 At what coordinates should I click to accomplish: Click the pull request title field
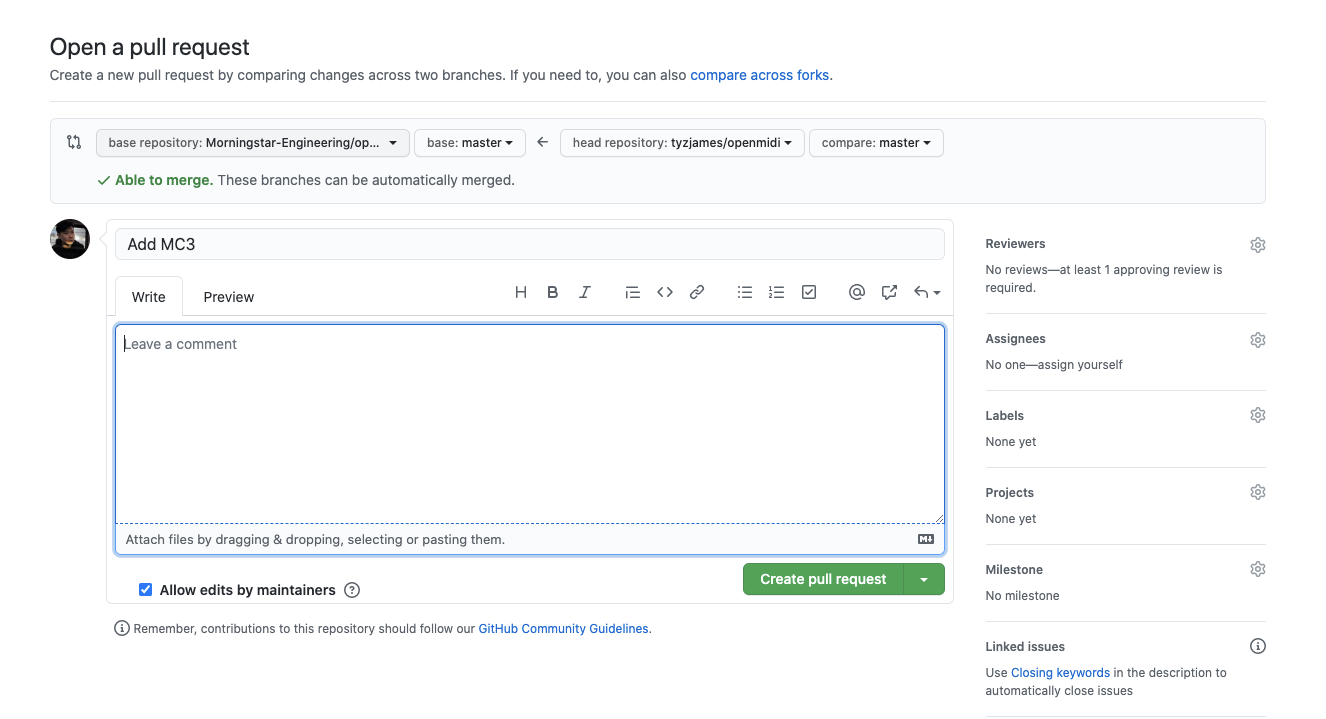click(x=529, y=244)
